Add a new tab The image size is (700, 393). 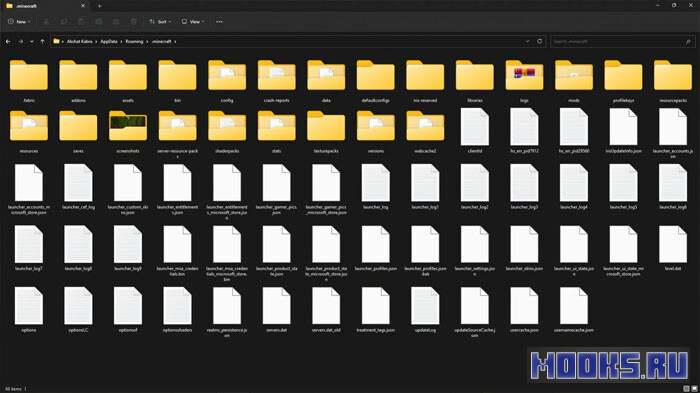(100, 6)
